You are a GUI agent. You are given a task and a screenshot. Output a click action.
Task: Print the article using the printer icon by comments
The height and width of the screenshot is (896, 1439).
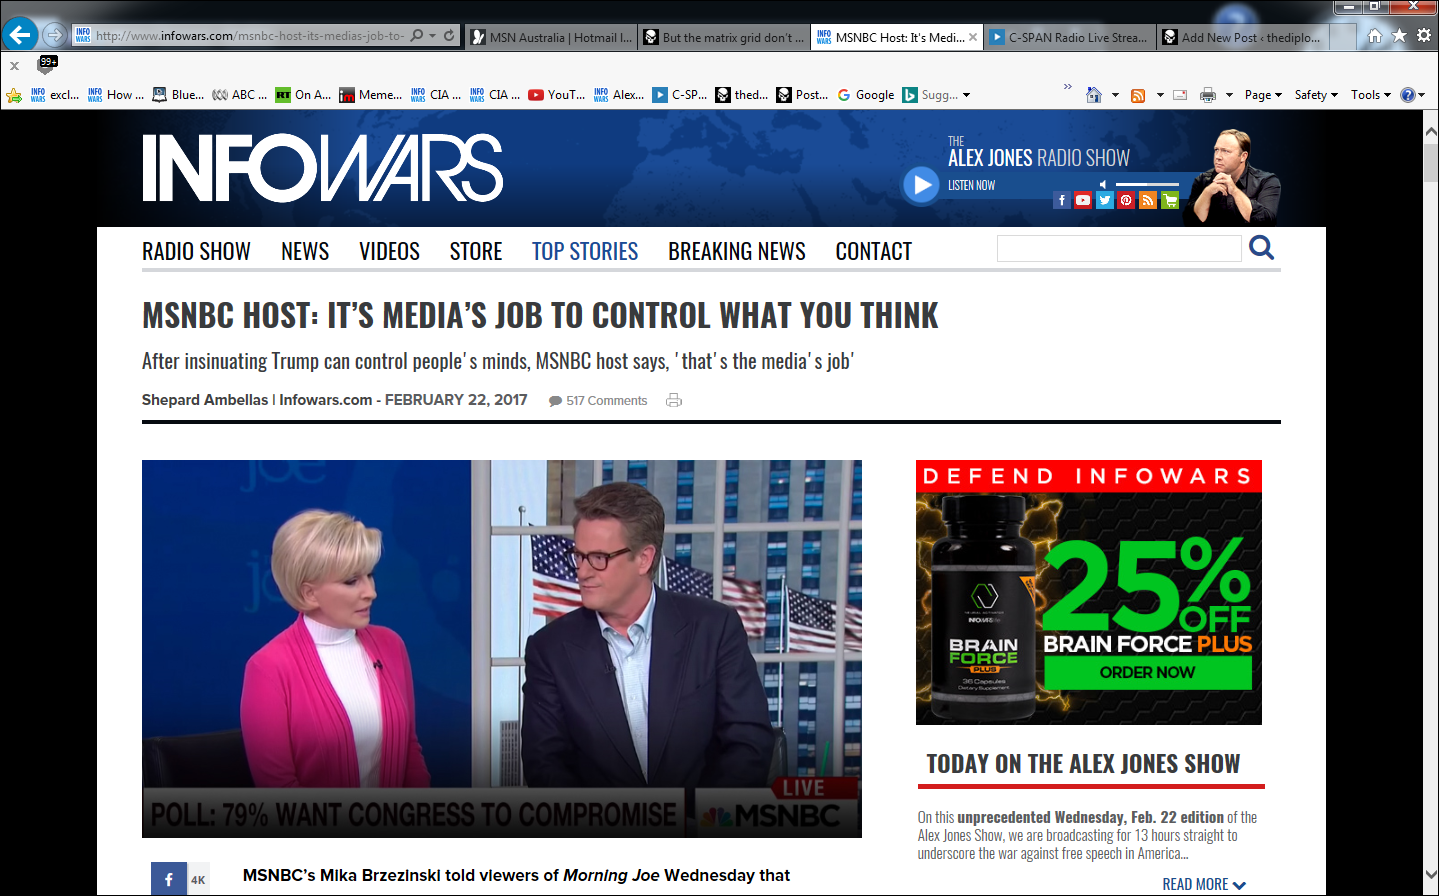click(x=674, y=401)
